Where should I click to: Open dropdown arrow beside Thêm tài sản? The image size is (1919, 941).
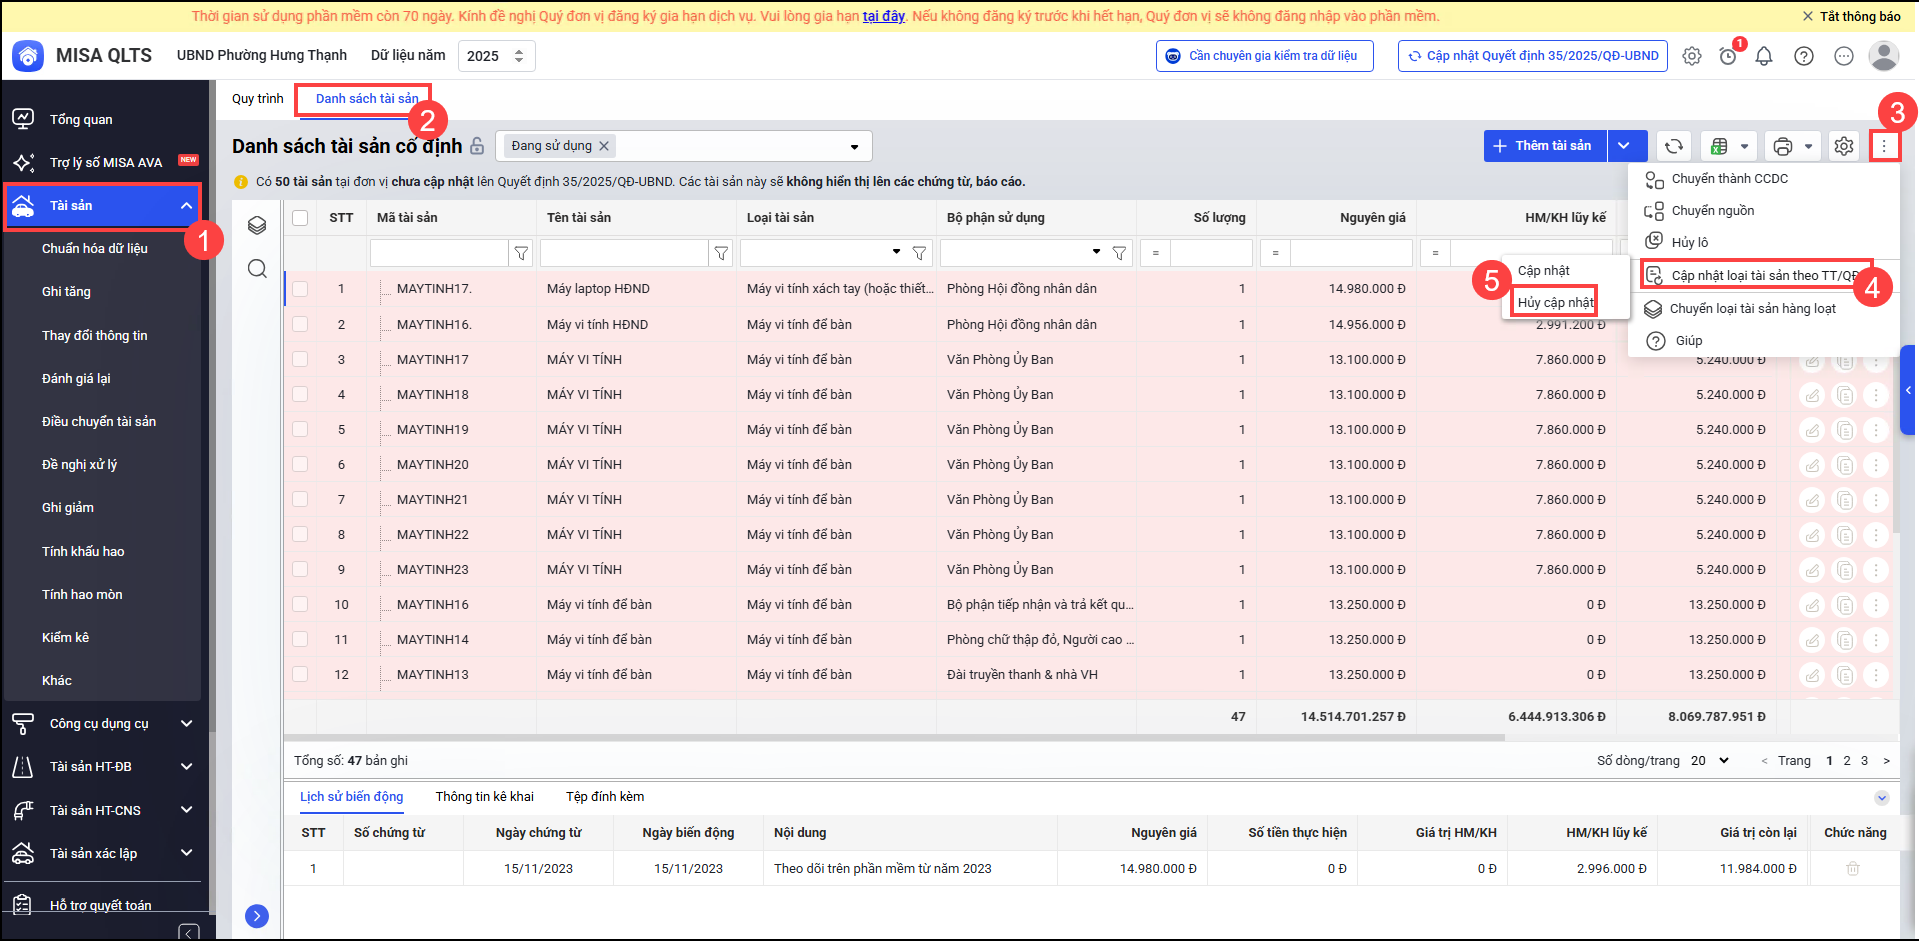tap(1624, 146)
